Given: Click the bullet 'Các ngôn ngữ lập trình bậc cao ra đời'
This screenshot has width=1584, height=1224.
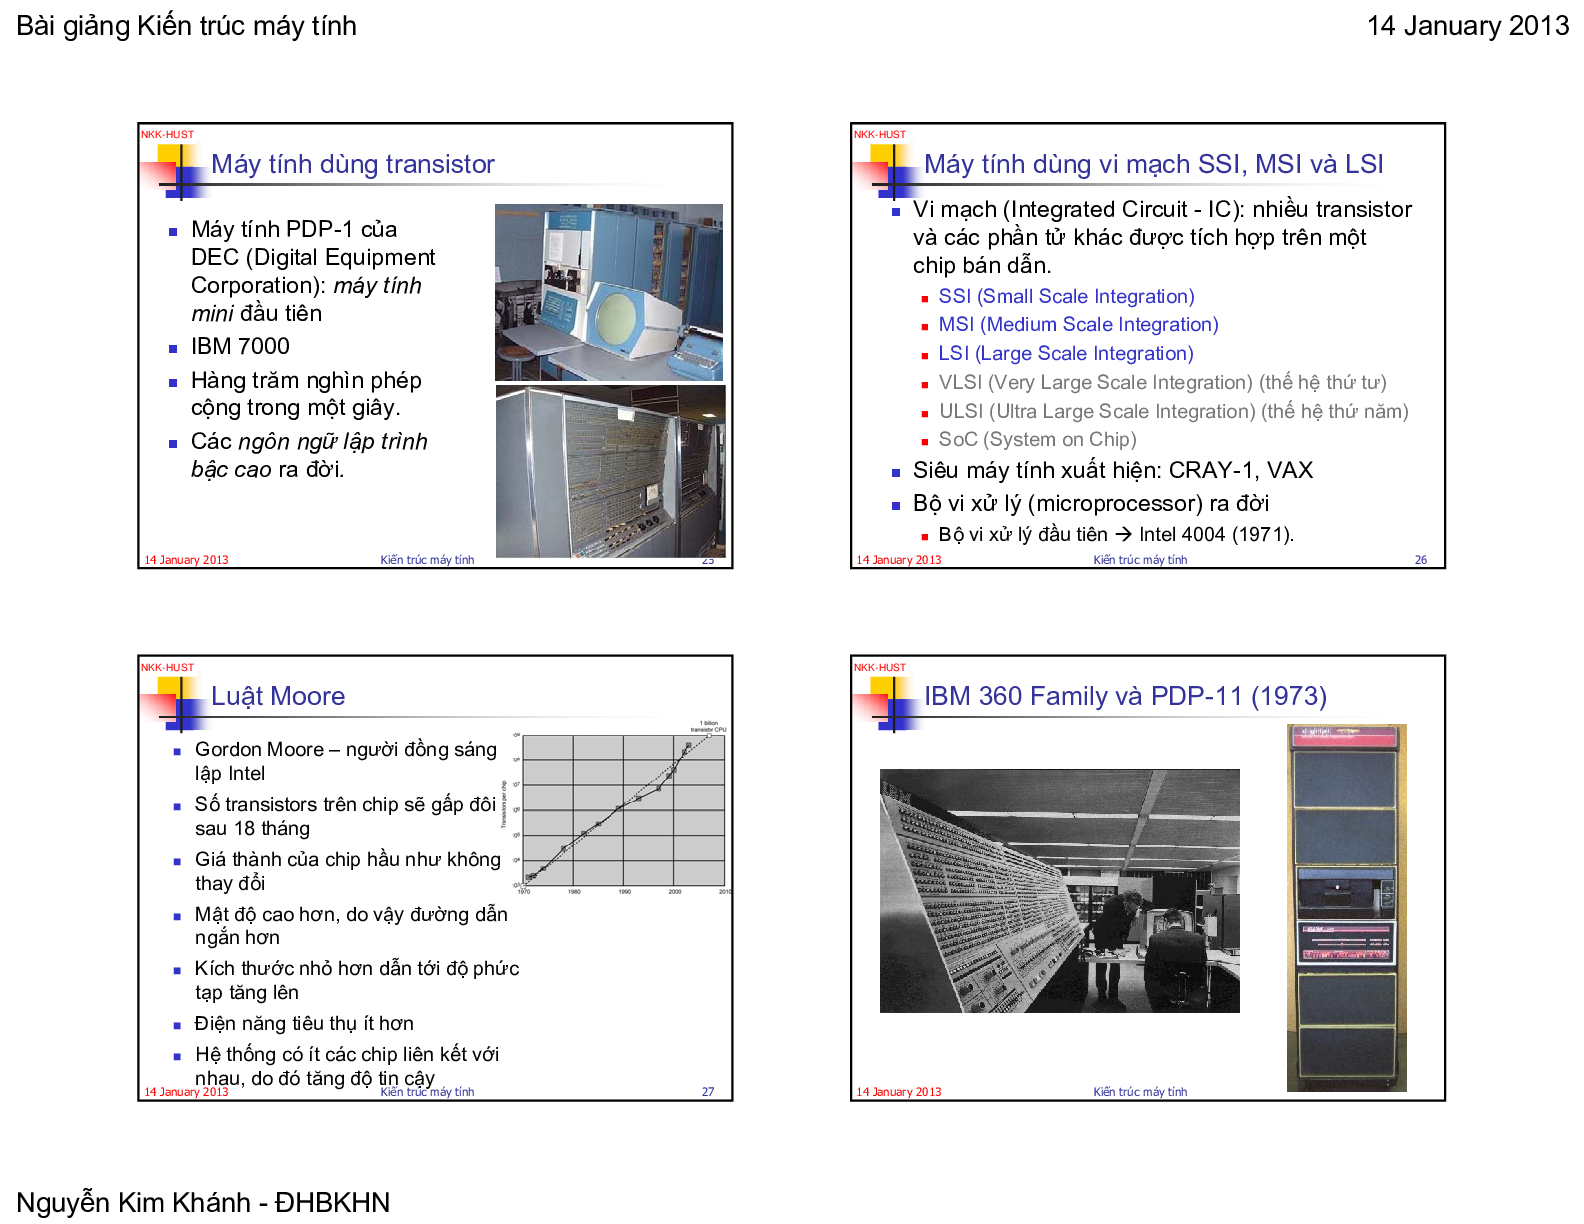Looking at the screenshot, I should click(309, 455).
